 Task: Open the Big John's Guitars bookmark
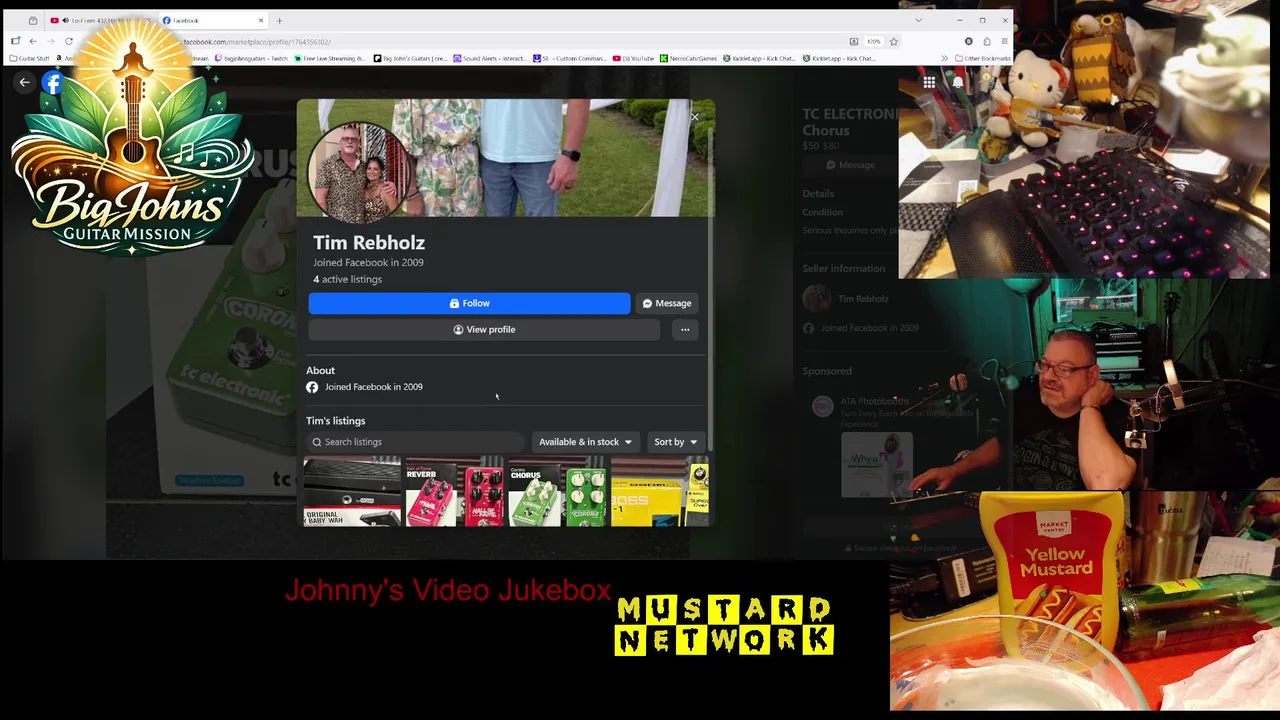[410, 58]
